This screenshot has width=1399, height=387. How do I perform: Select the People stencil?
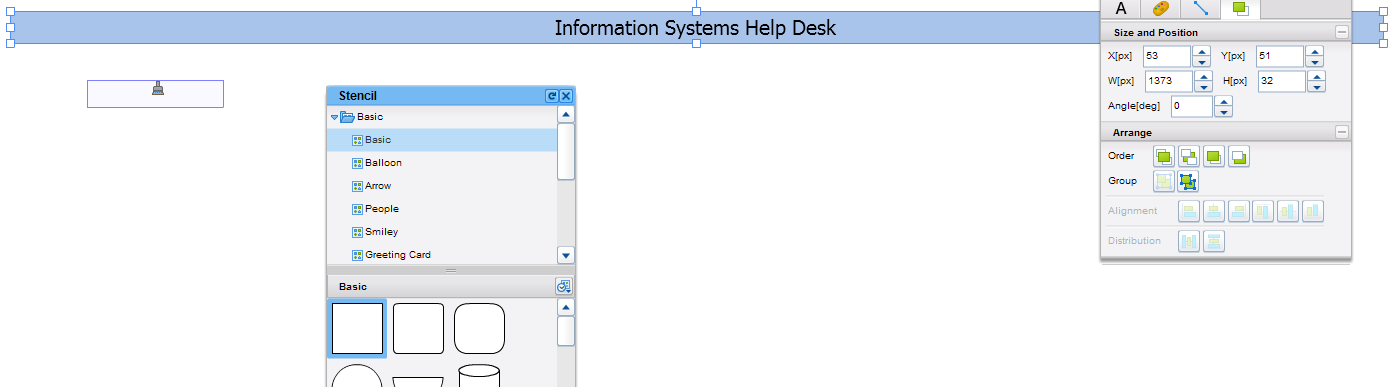[441, 208]
